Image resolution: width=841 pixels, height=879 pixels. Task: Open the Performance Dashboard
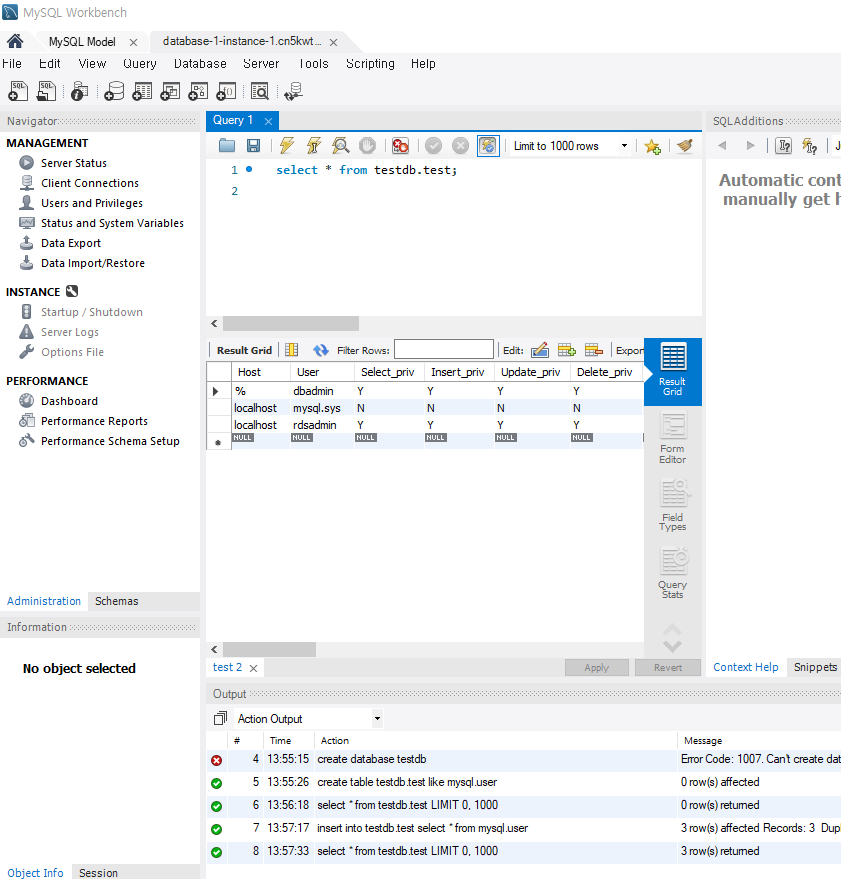pos(69,401)
